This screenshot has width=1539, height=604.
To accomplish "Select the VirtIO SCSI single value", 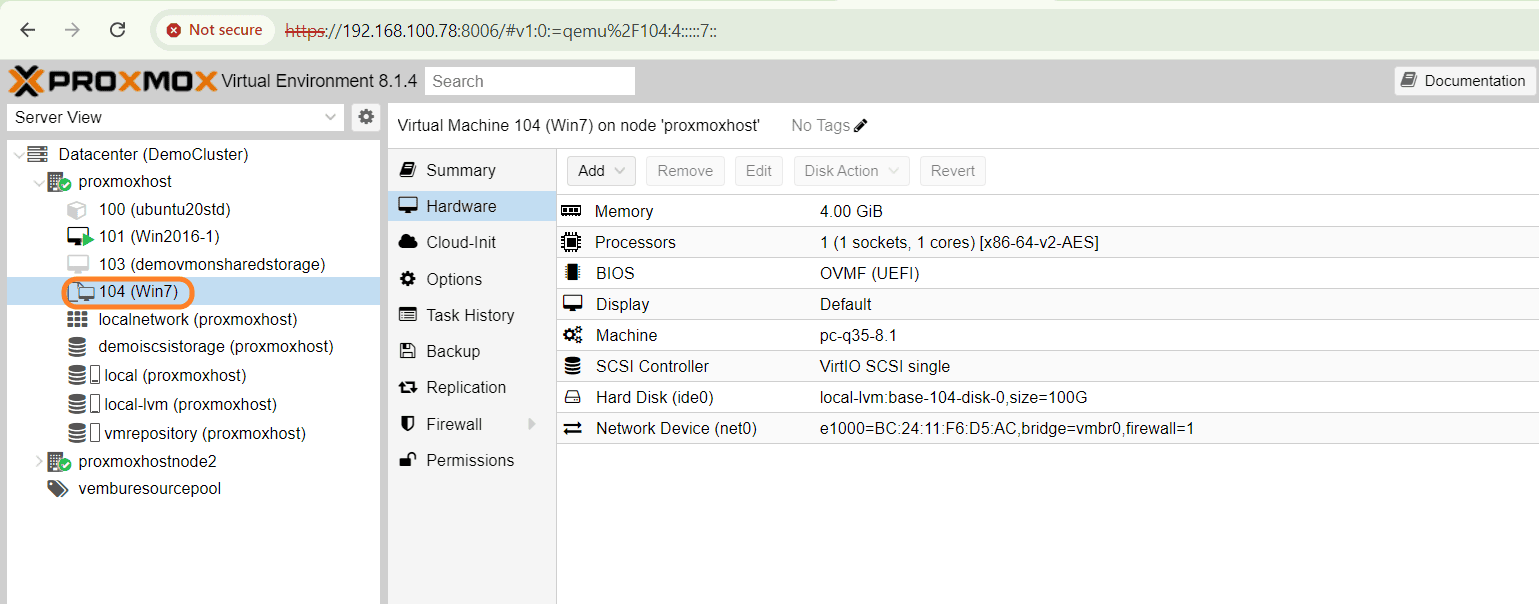I will click(x=885, y=366).
